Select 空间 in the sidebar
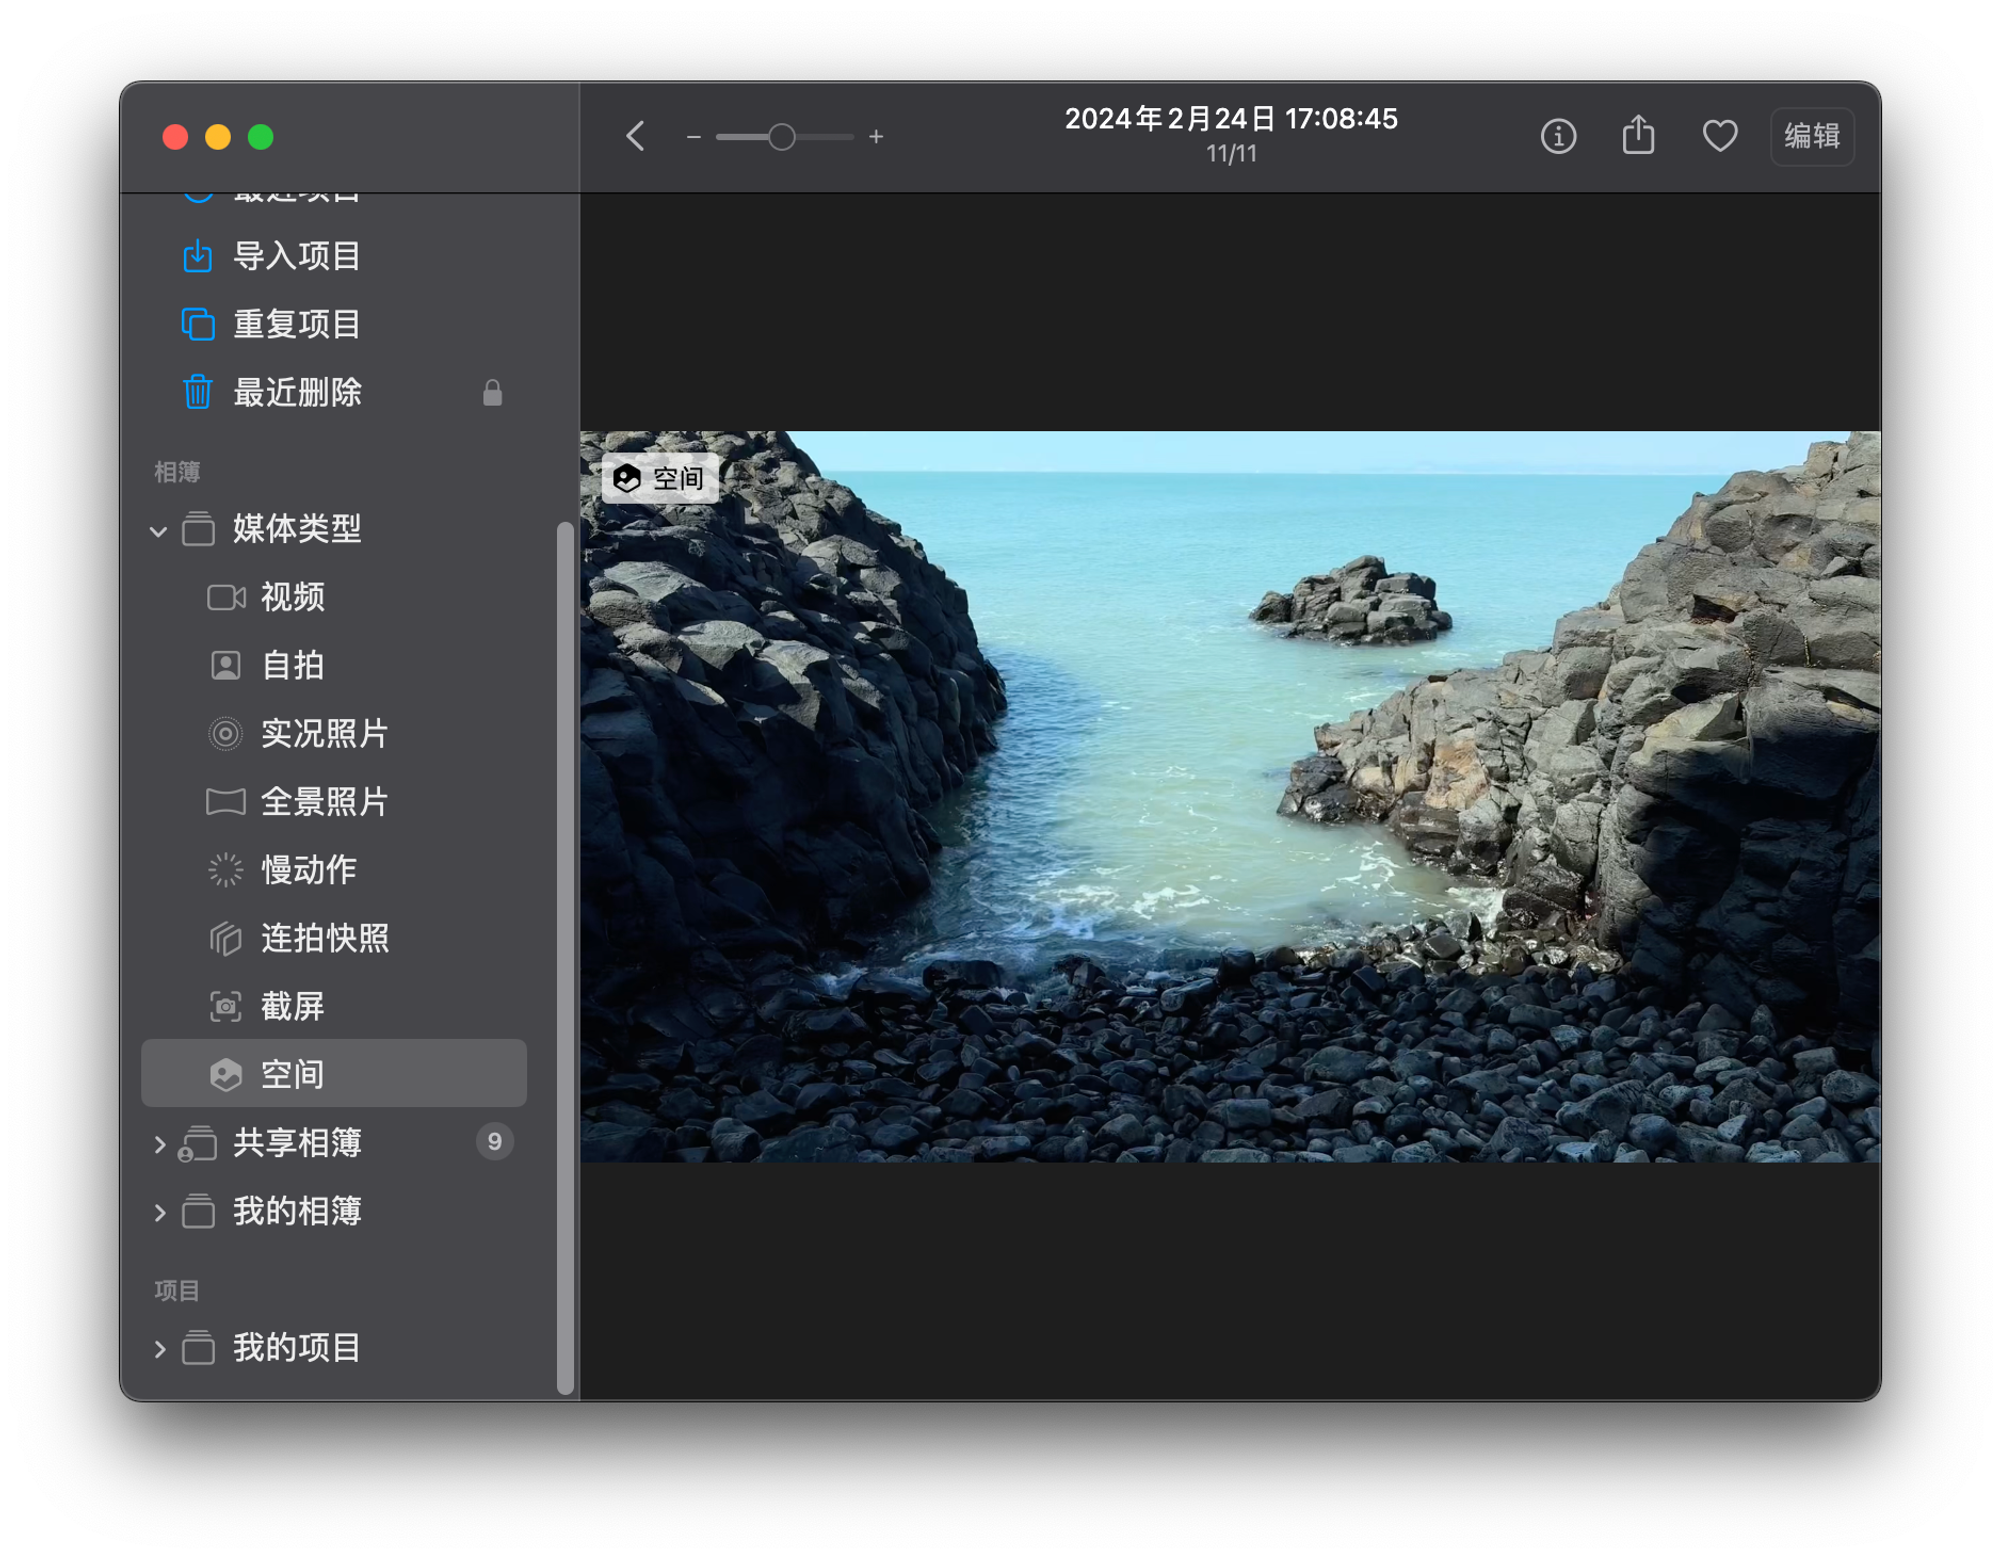Image resolution: width=2000 pixels, height=1559 pixels. point(334,1074)
